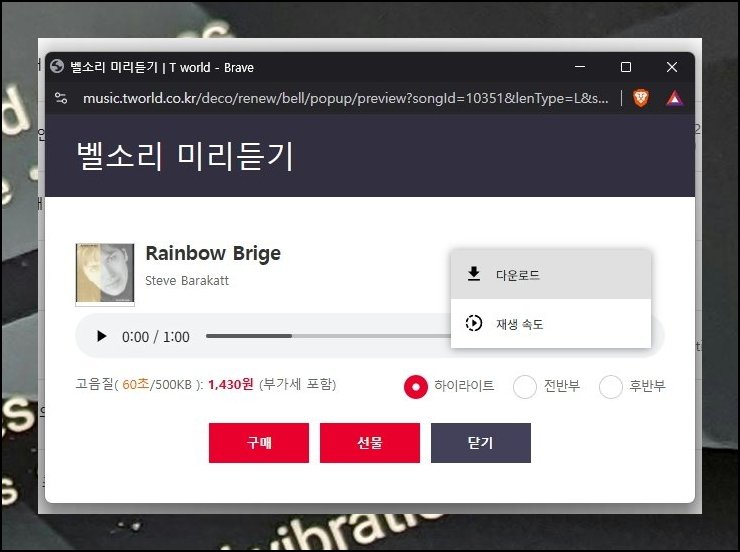Click the playback speed circular icon
The height and width of the screenshot is (552, 740).
tap(473, 323)
